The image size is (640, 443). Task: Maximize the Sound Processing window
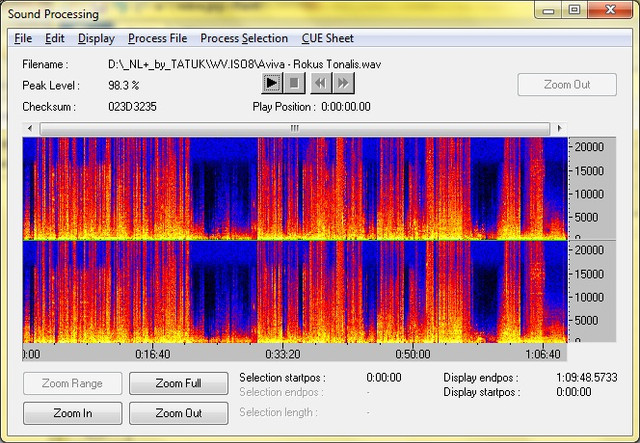tap(575, 10)
